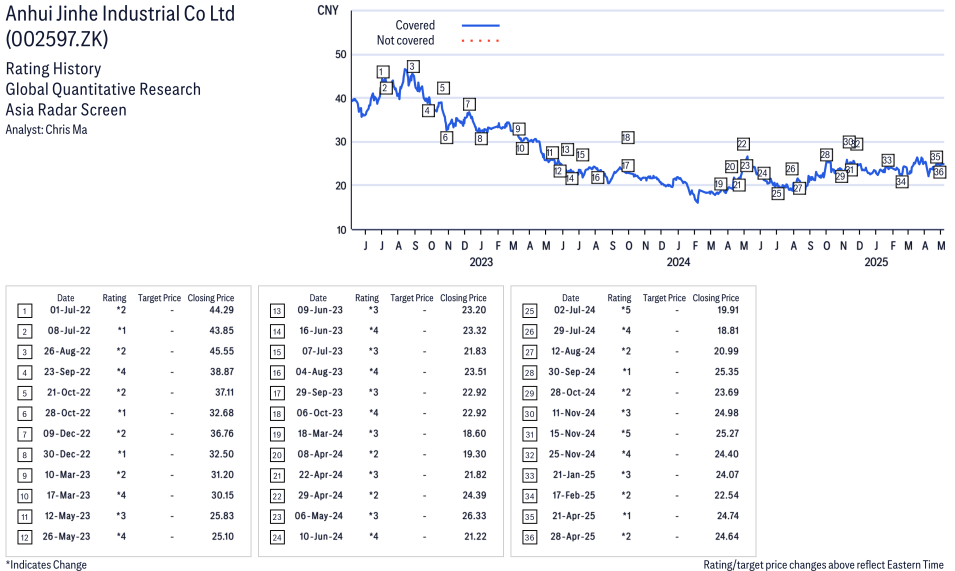Click the rating value in the 30-Sep-24 row
The width and height of the screenshot is (955, 571).
626,371
